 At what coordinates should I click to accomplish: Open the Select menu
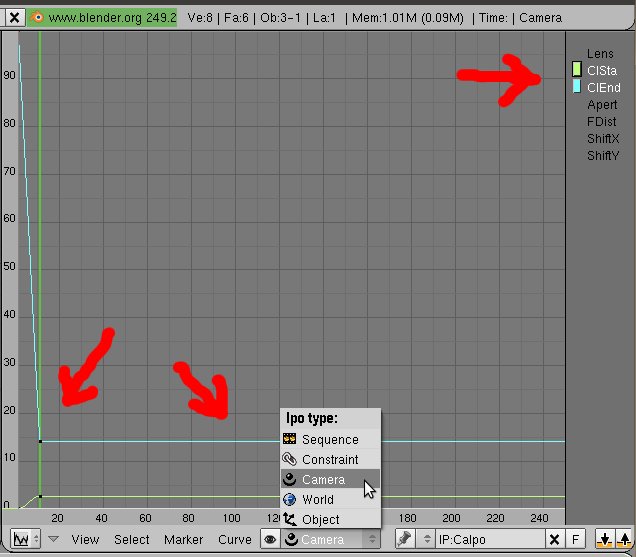click(131, 539)
